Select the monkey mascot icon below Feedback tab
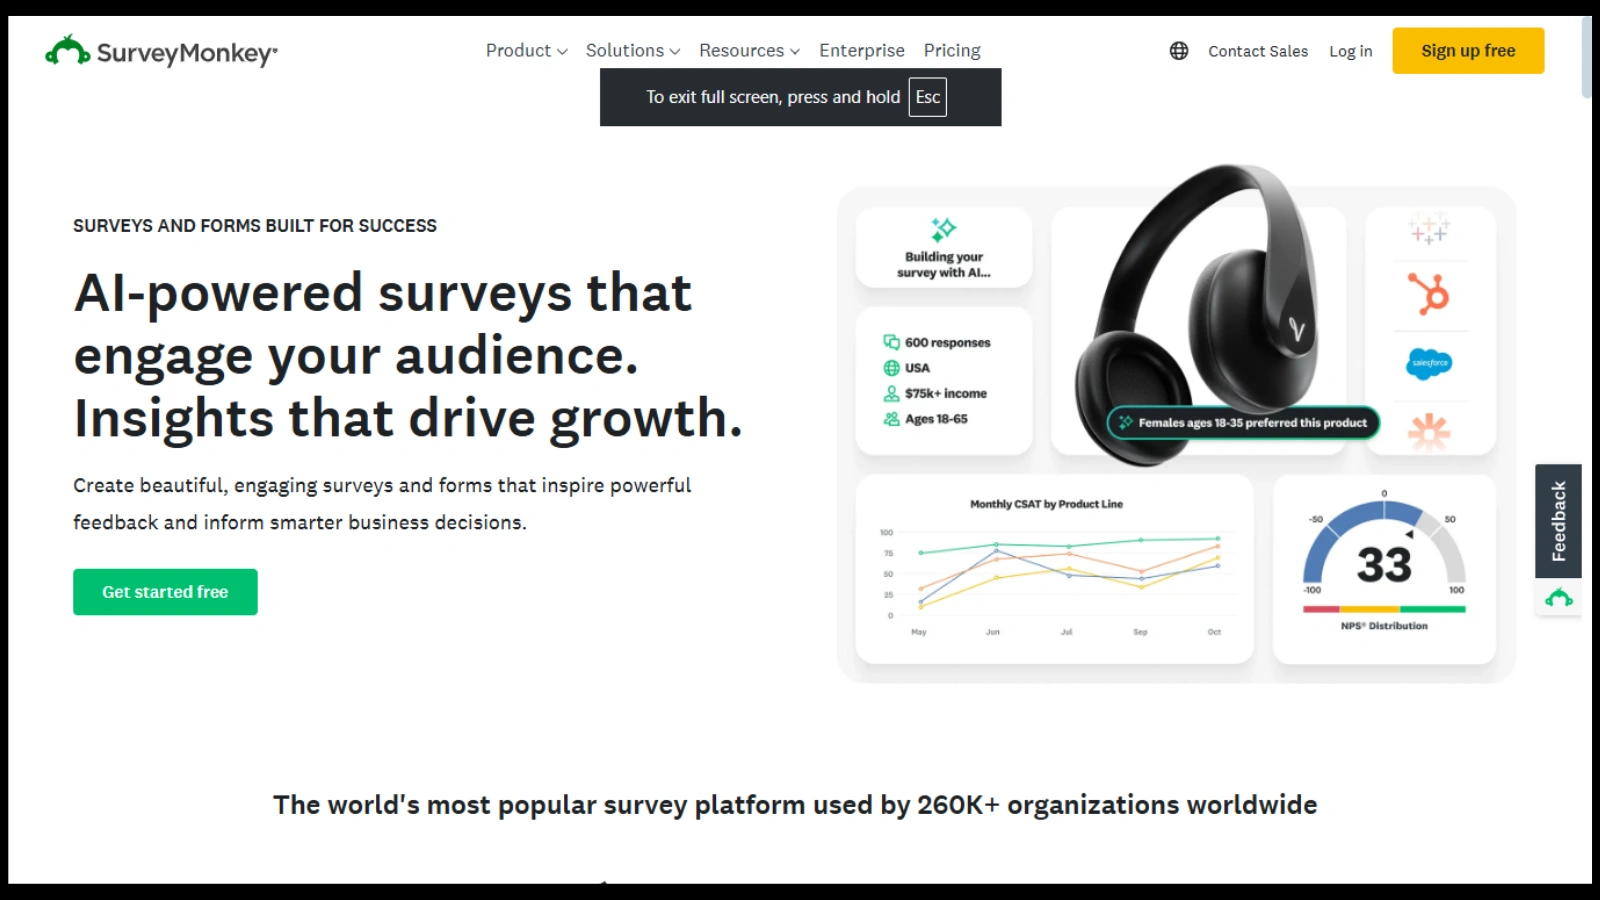1600x900 pixels. point(1558,598)
